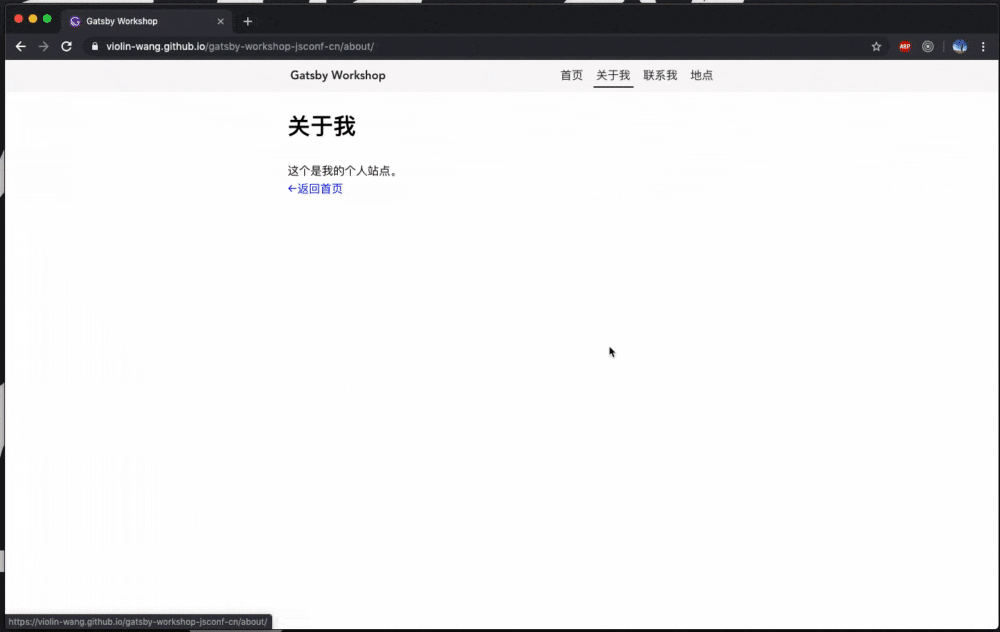Screen dimensions: 1000x632
Task: Click the Gatsby Workshop site title
Action: coord(338,75)
